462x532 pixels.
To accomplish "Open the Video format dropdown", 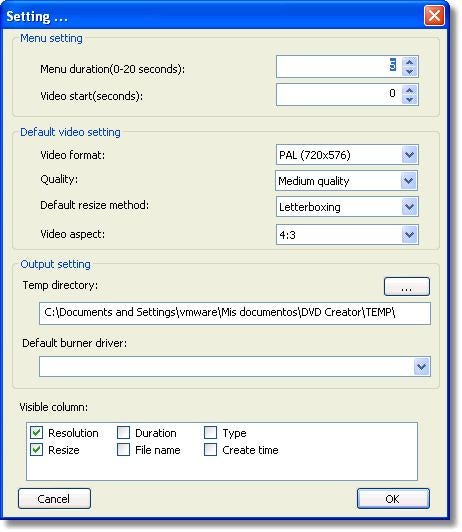I will click(409, 155).
